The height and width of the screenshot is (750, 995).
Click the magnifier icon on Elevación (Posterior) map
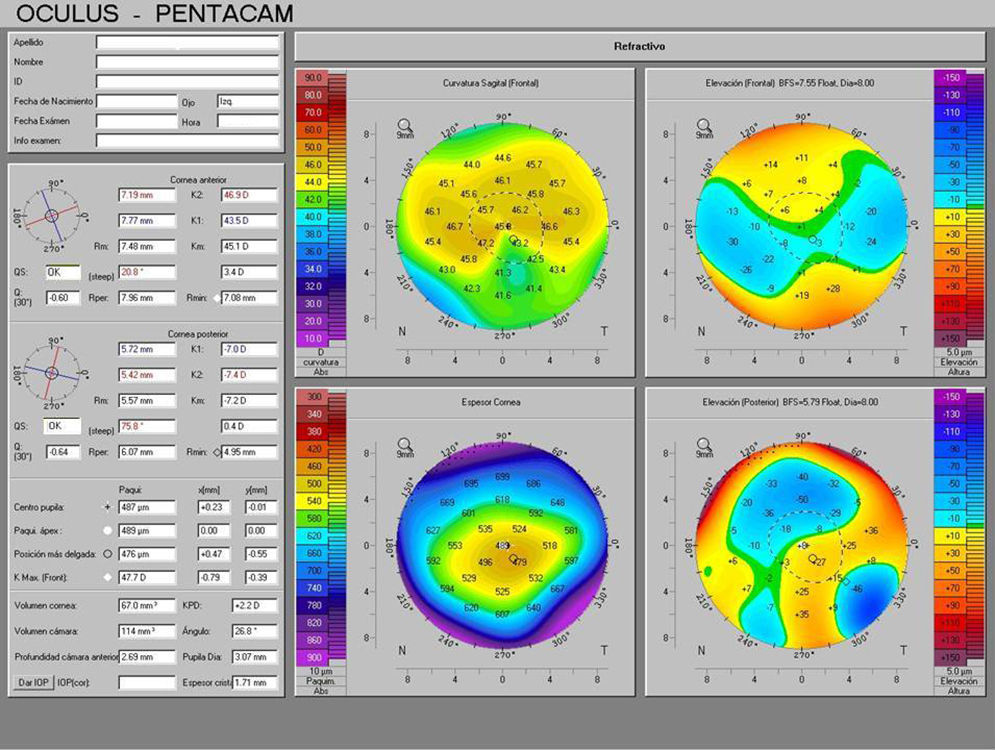coord(704,442)
